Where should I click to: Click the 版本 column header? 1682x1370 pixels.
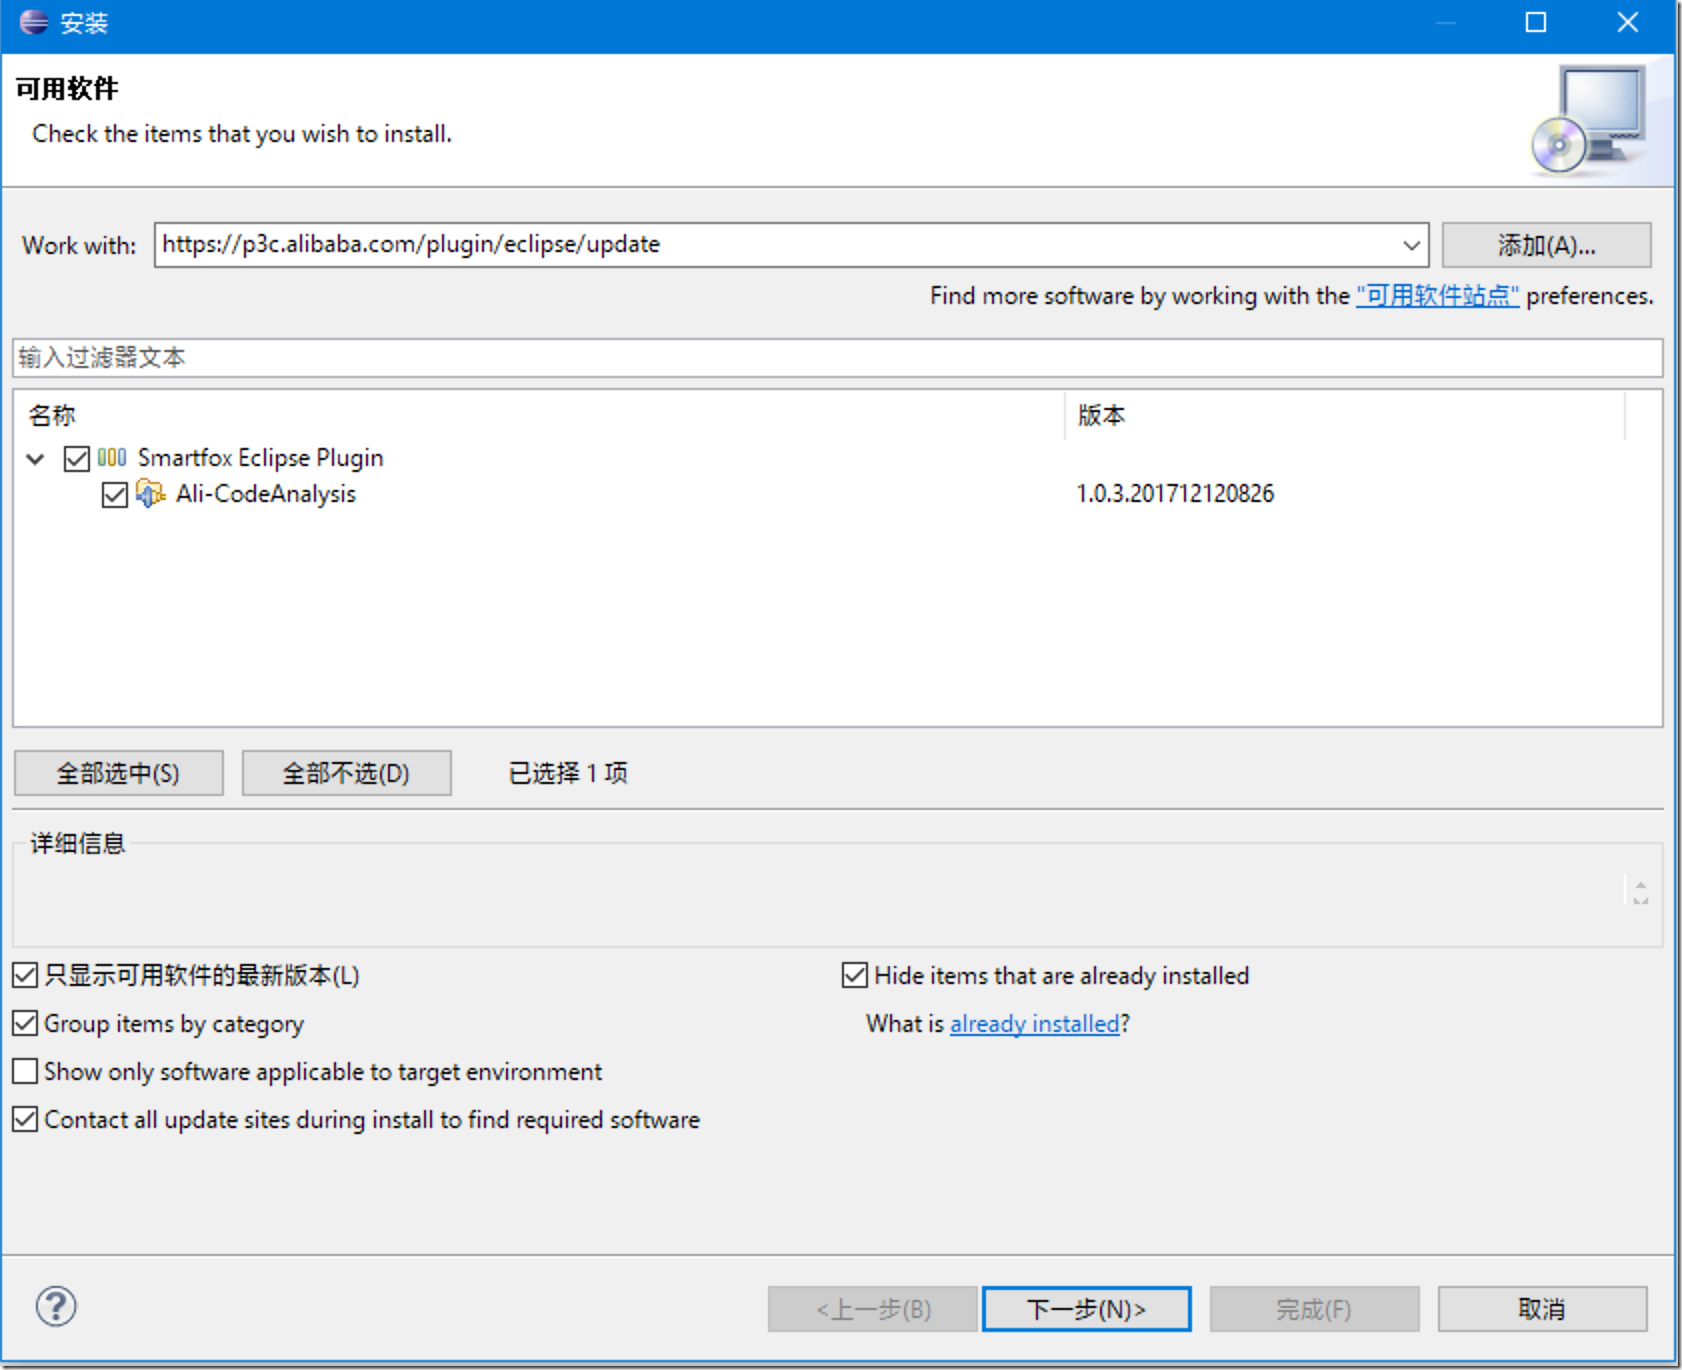(x=1345, y=415)
